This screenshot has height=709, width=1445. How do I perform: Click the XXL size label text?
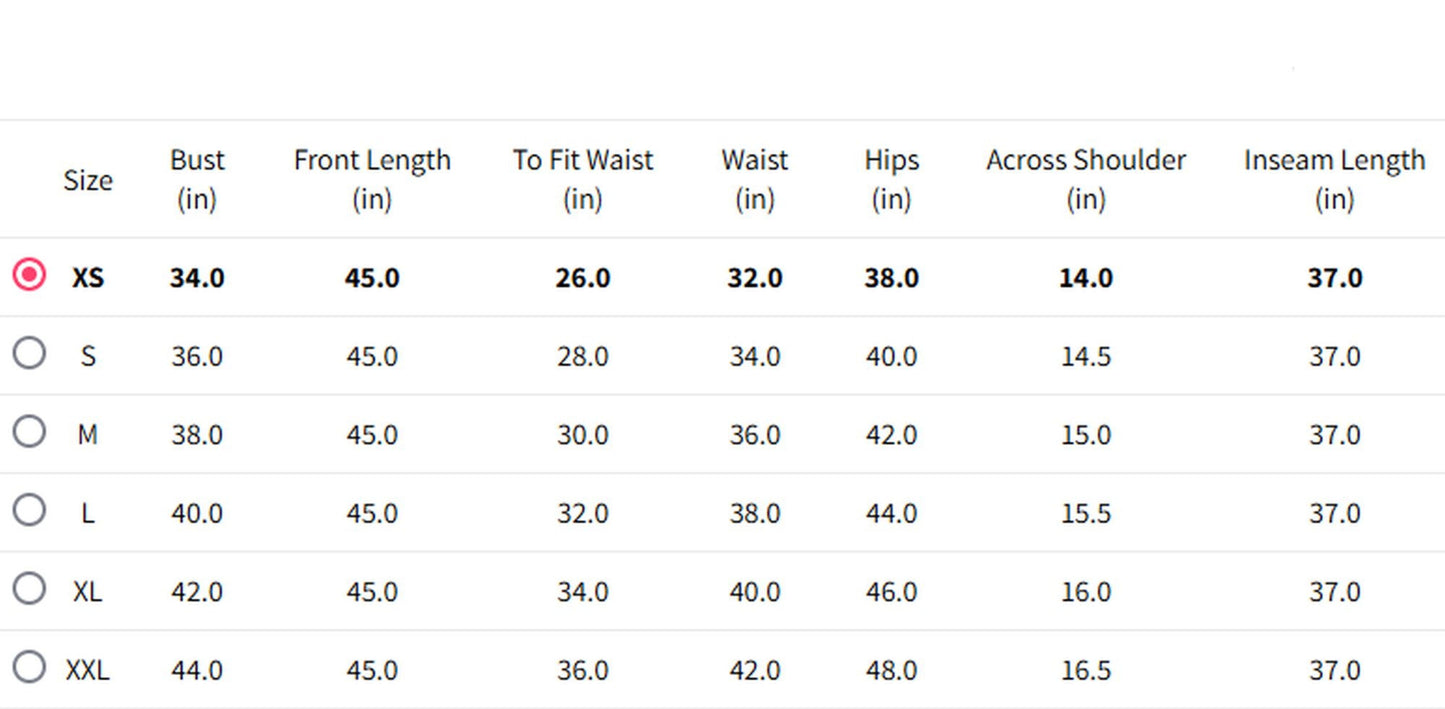click(88, 670)
